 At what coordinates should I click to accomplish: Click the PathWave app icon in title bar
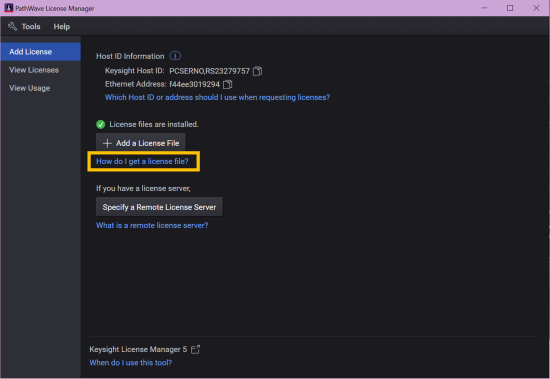click(x=9, y=8)
